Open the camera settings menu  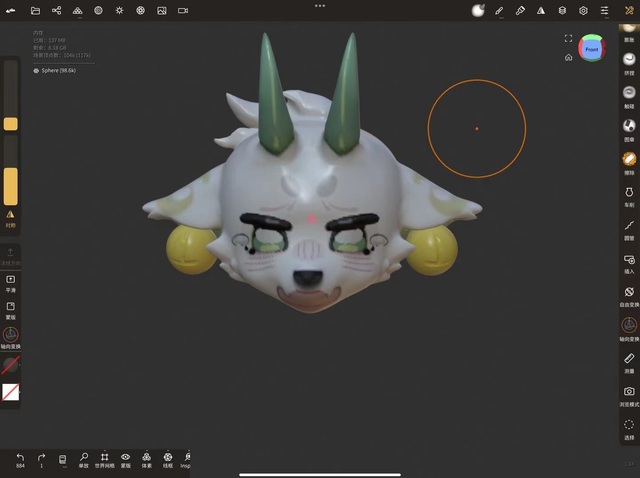pyautogui.click(x=183, y=10)
